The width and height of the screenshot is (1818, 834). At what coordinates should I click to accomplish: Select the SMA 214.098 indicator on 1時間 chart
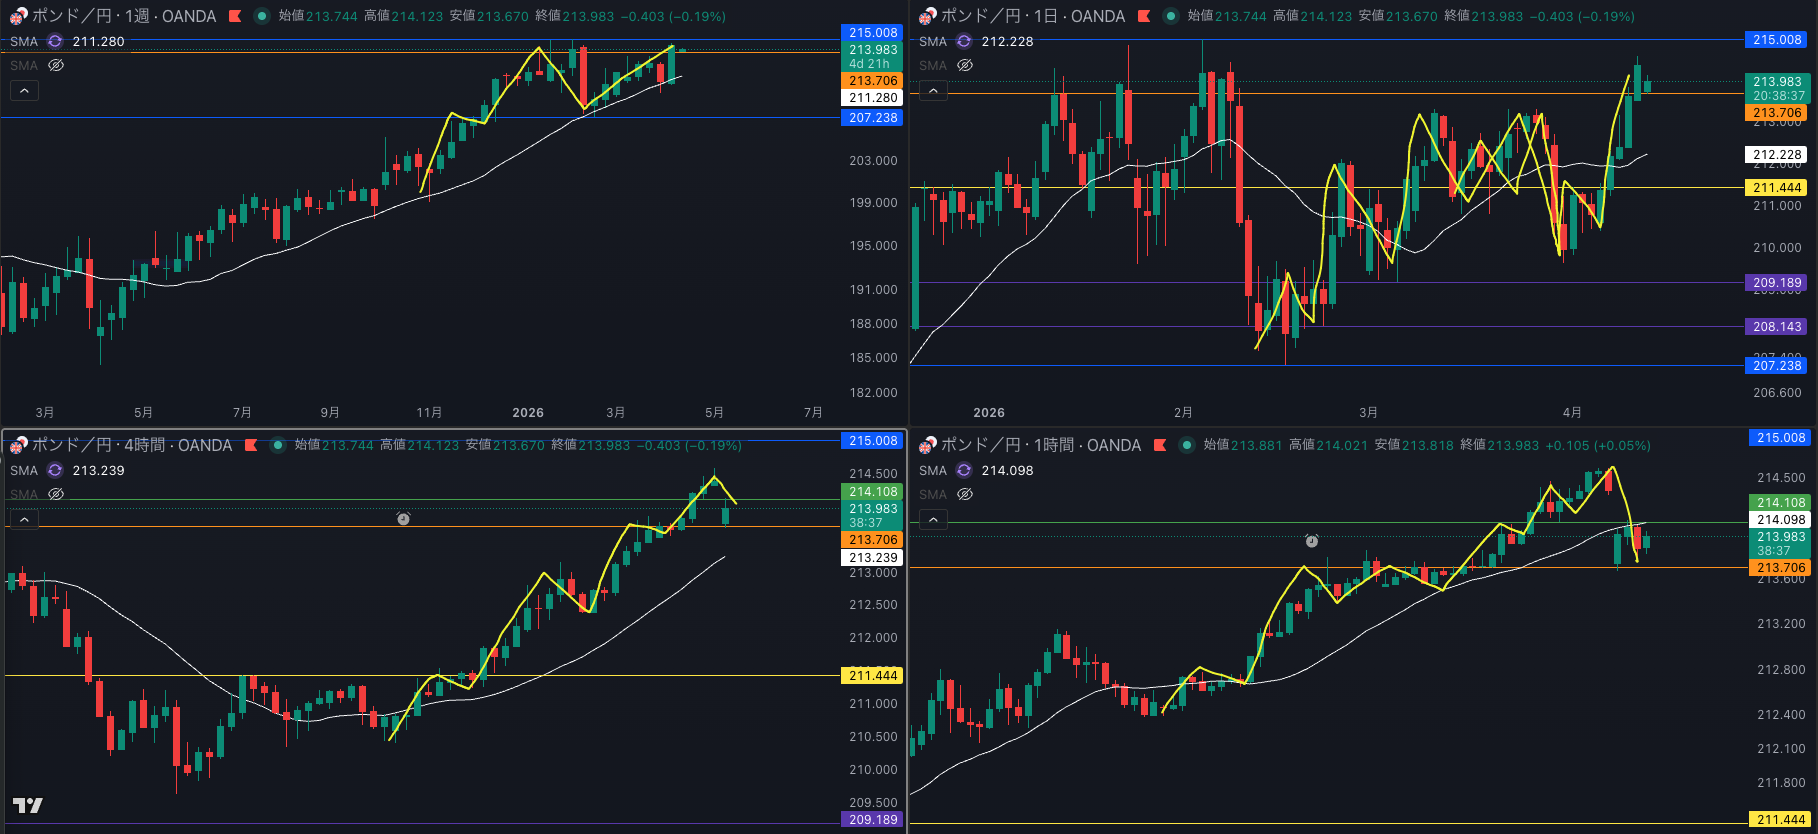[976, 470]
